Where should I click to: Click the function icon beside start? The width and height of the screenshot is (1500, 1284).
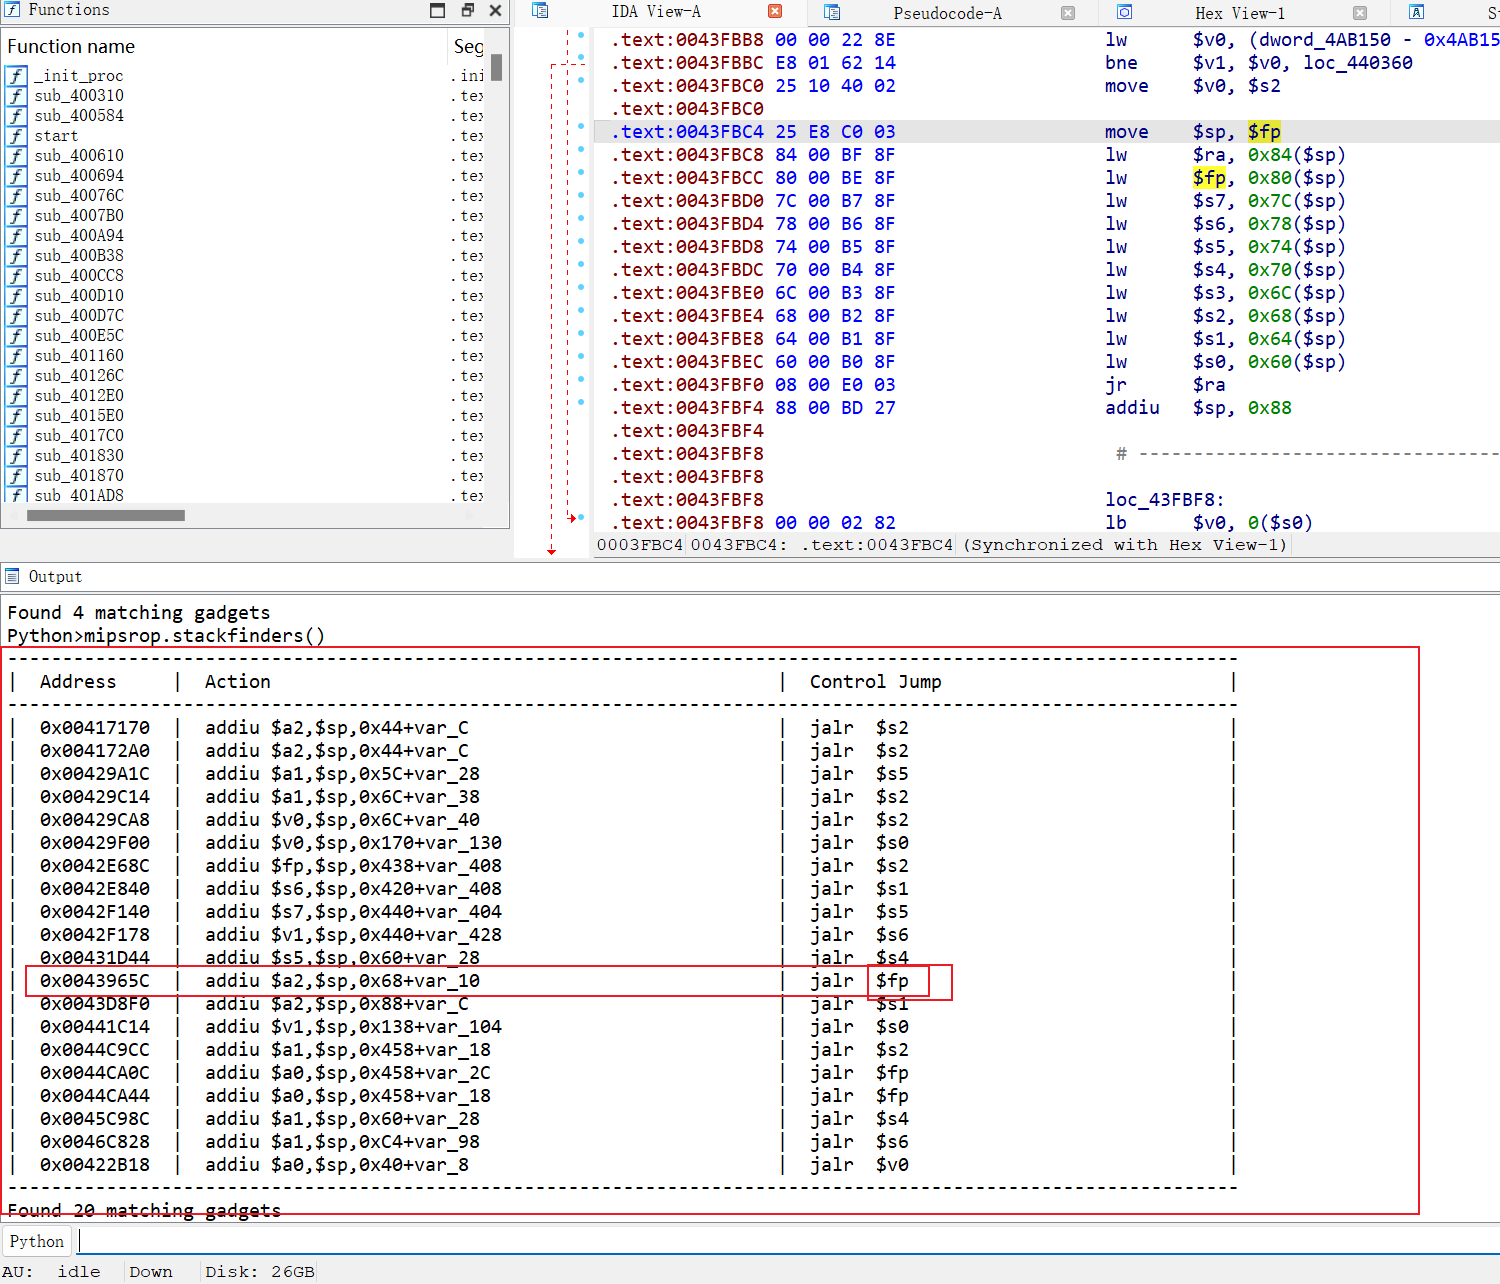coord(16,136)
